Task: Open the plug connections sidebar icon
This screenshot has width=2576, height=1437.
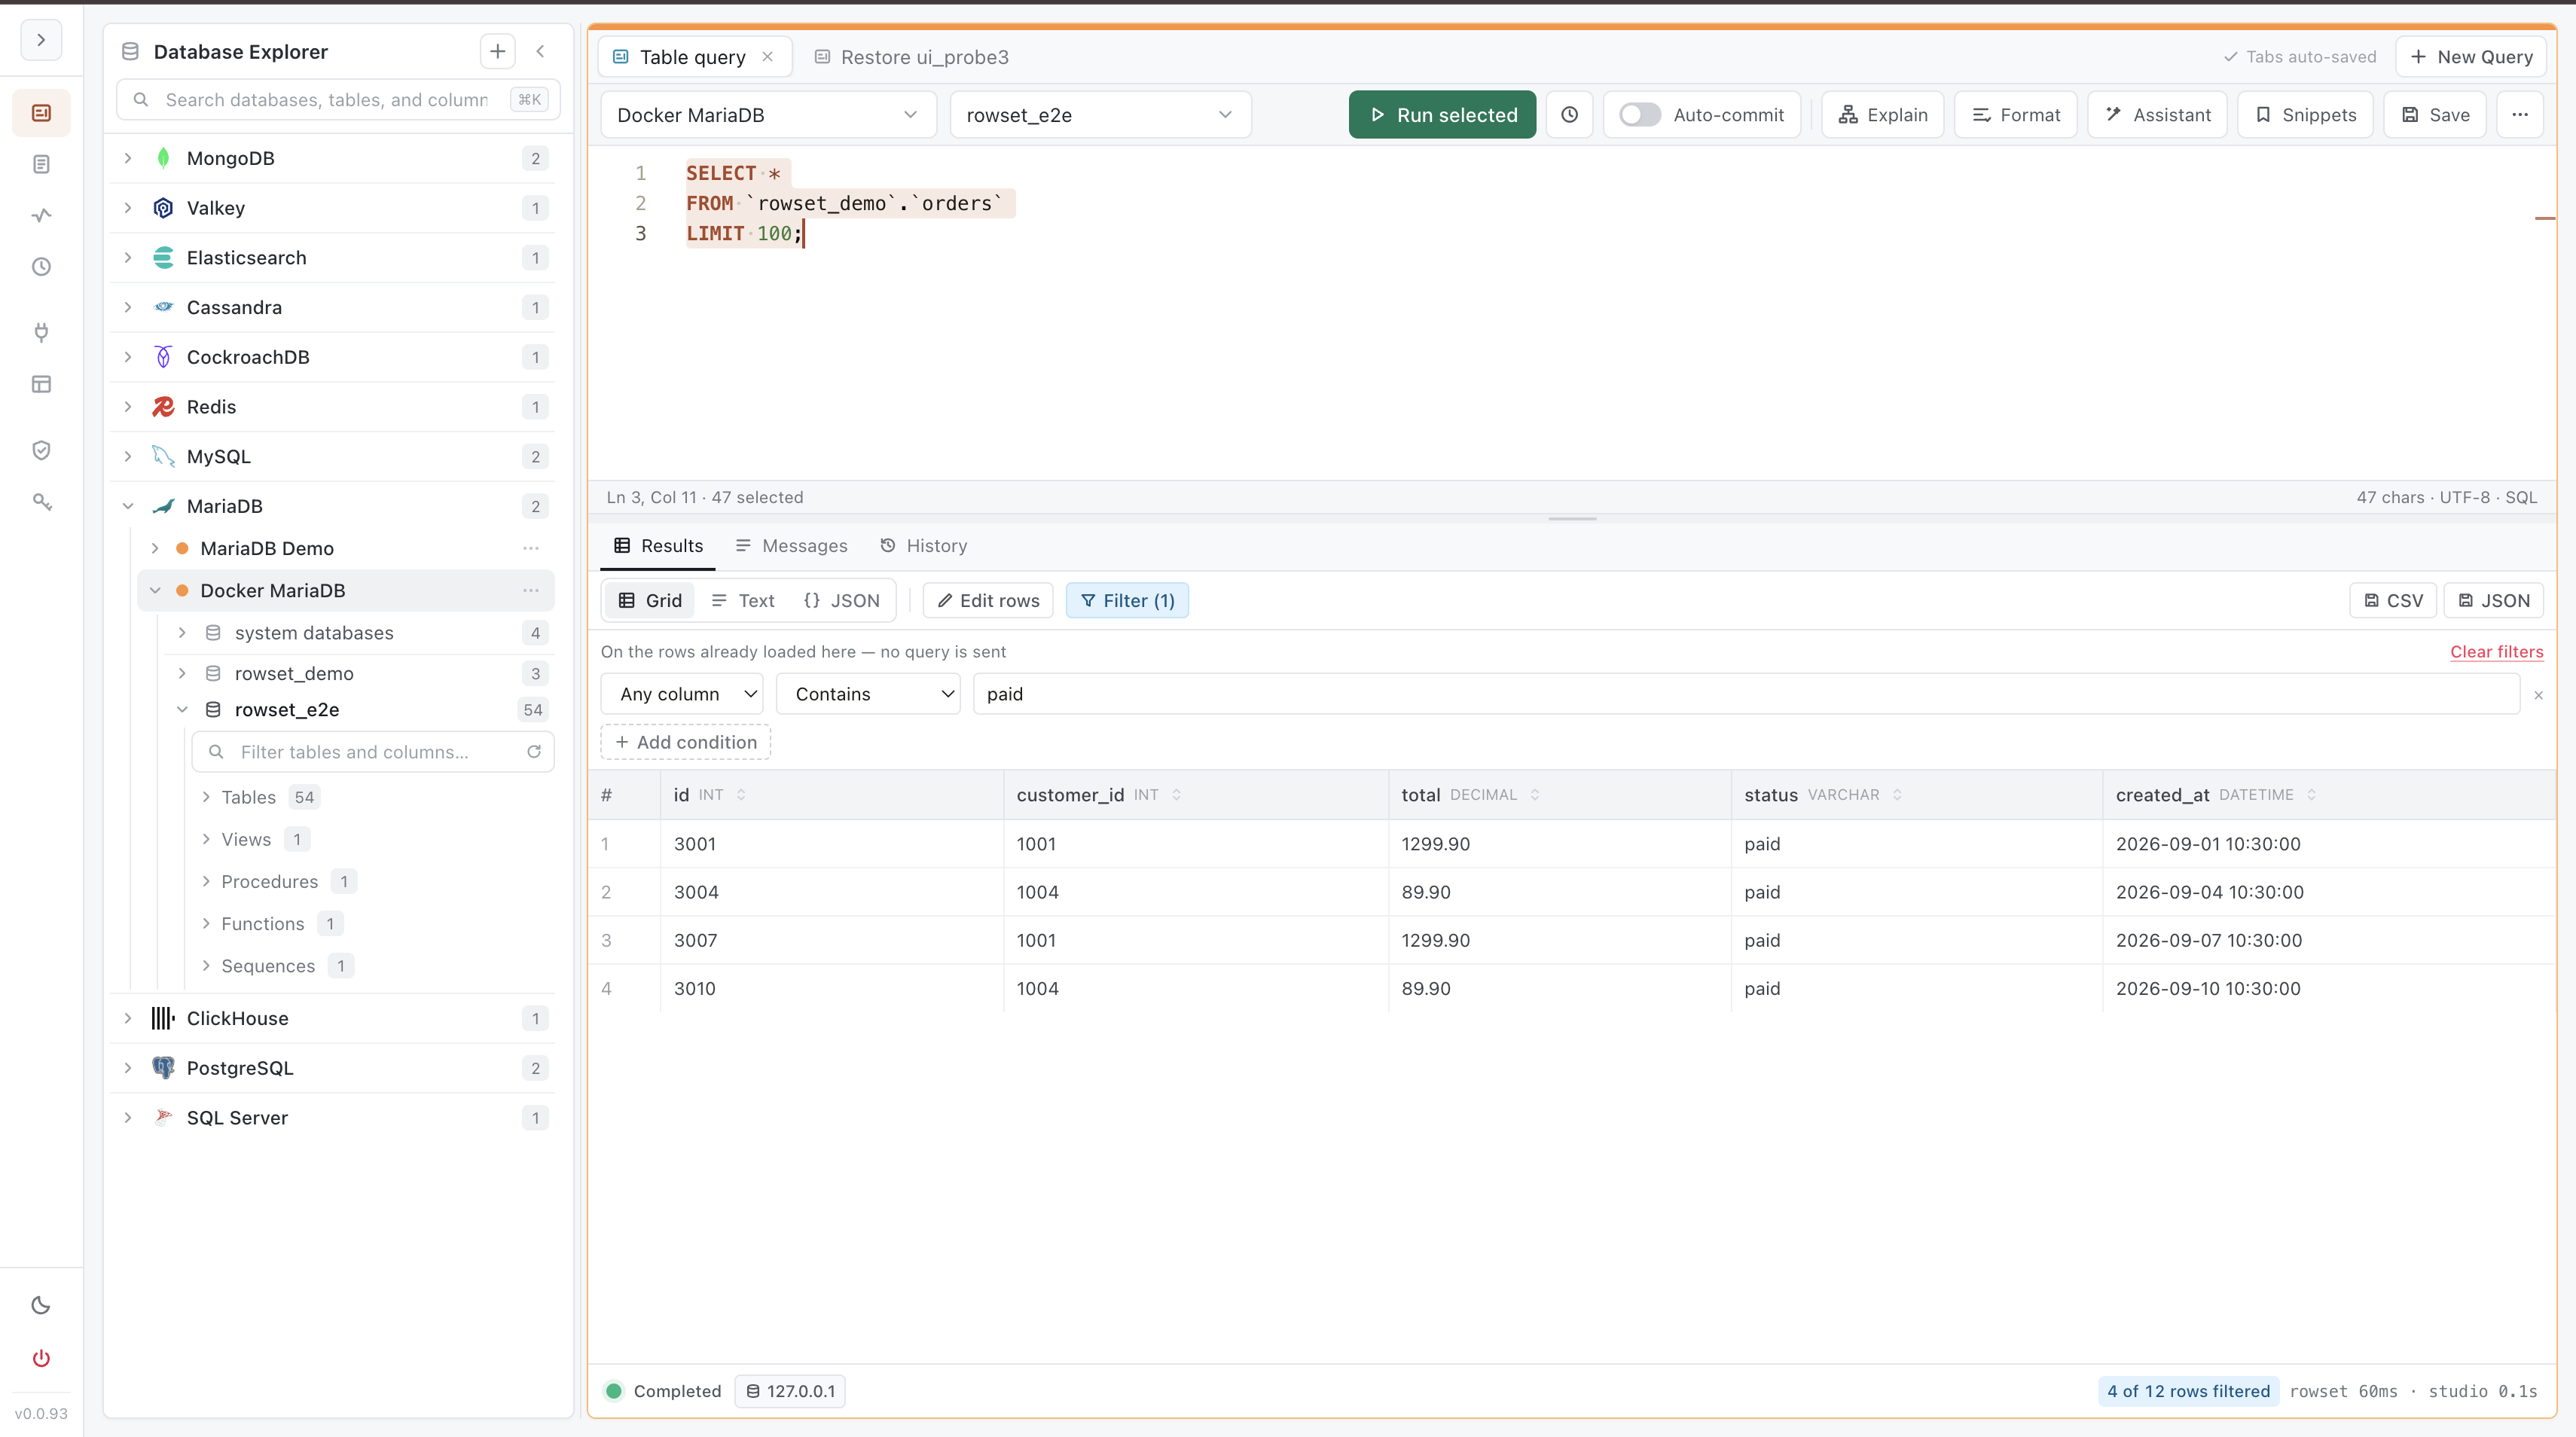Action: (x=41, y=332)
